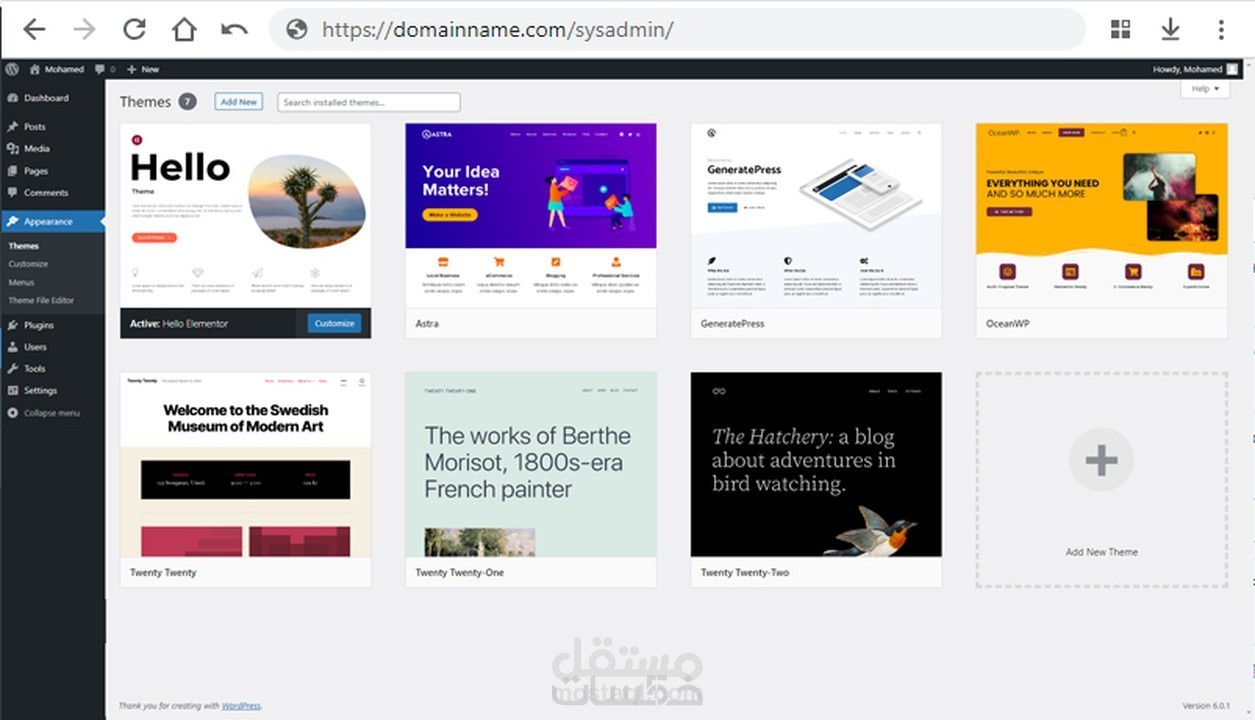The image size is (1255, 720).
Task: Open the Pages menu label
Action: click(x=36, y=171)
